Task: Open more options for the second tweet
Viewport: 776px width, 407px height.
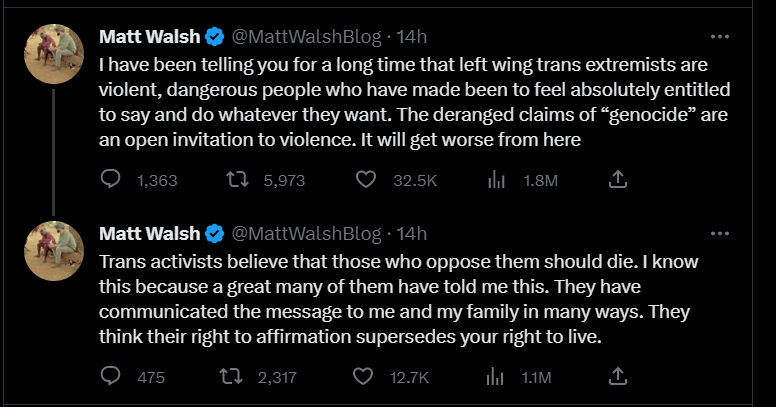Action: 718,234
